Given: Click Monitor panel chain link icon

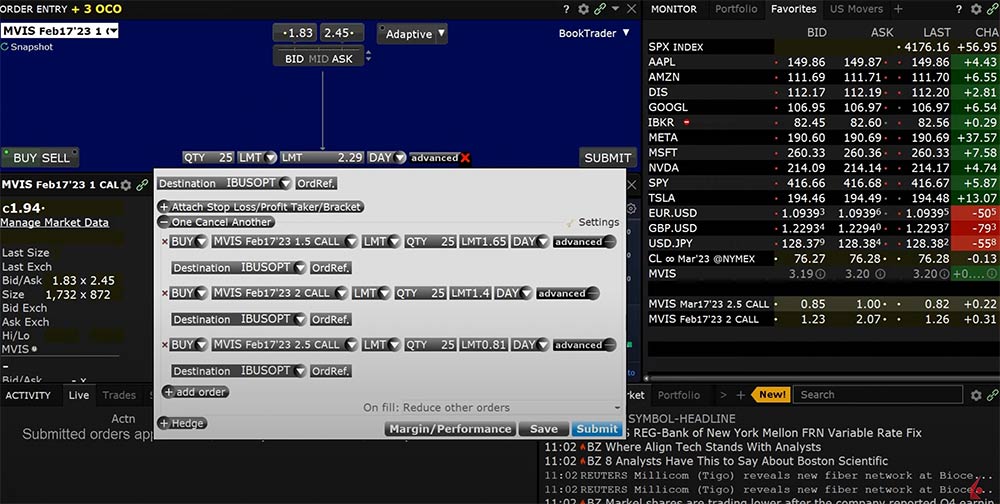Looking at the screenshot, I should pyautogui.click(x=993, y=9).
